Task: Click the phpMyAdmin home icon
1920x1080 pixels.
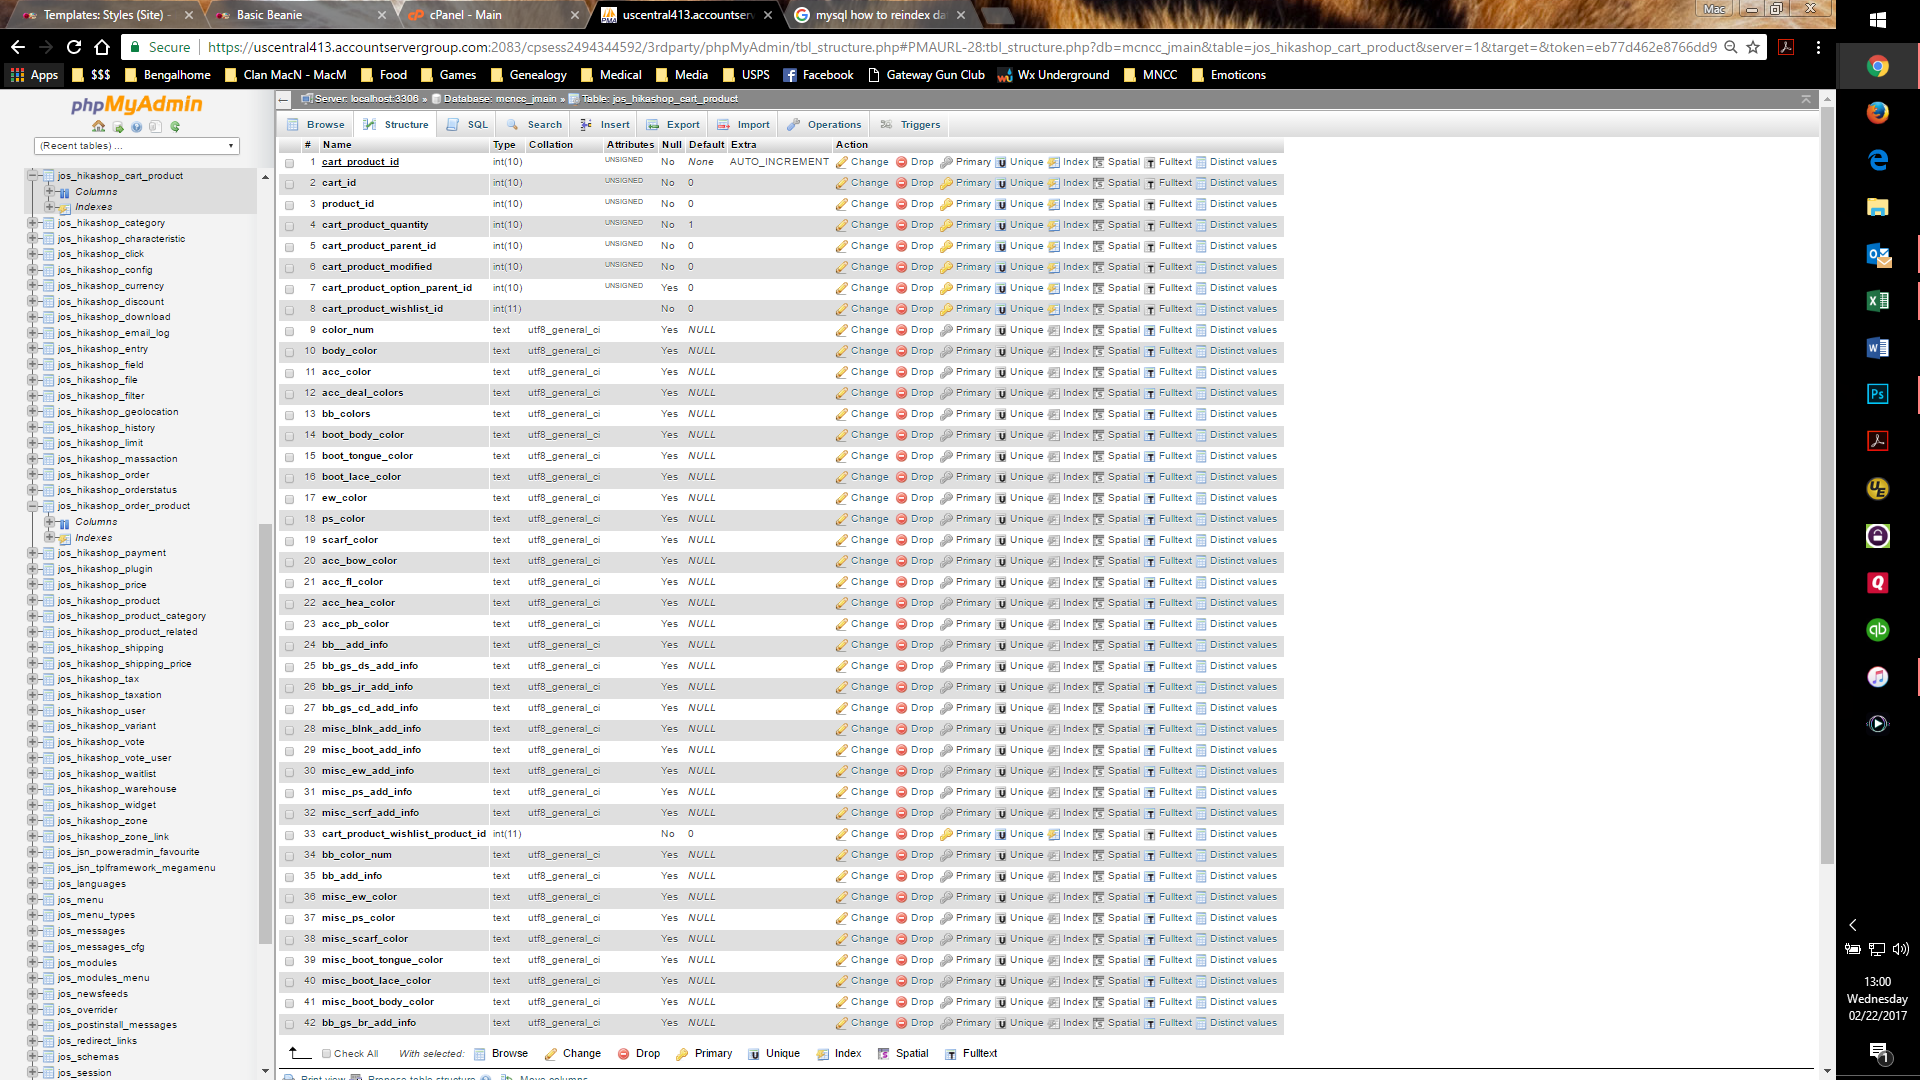Action: click(98, 127)
